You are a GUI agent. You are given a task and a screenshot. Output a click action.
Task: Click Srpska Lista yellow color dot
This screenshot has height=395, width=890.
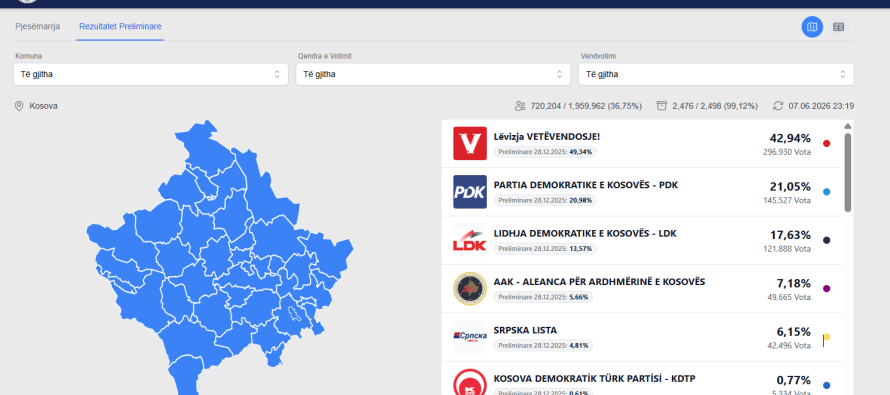point(826,337)
